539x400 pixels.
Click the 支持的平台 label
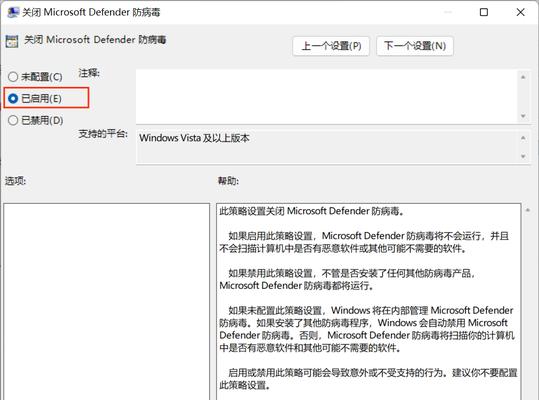103,133
